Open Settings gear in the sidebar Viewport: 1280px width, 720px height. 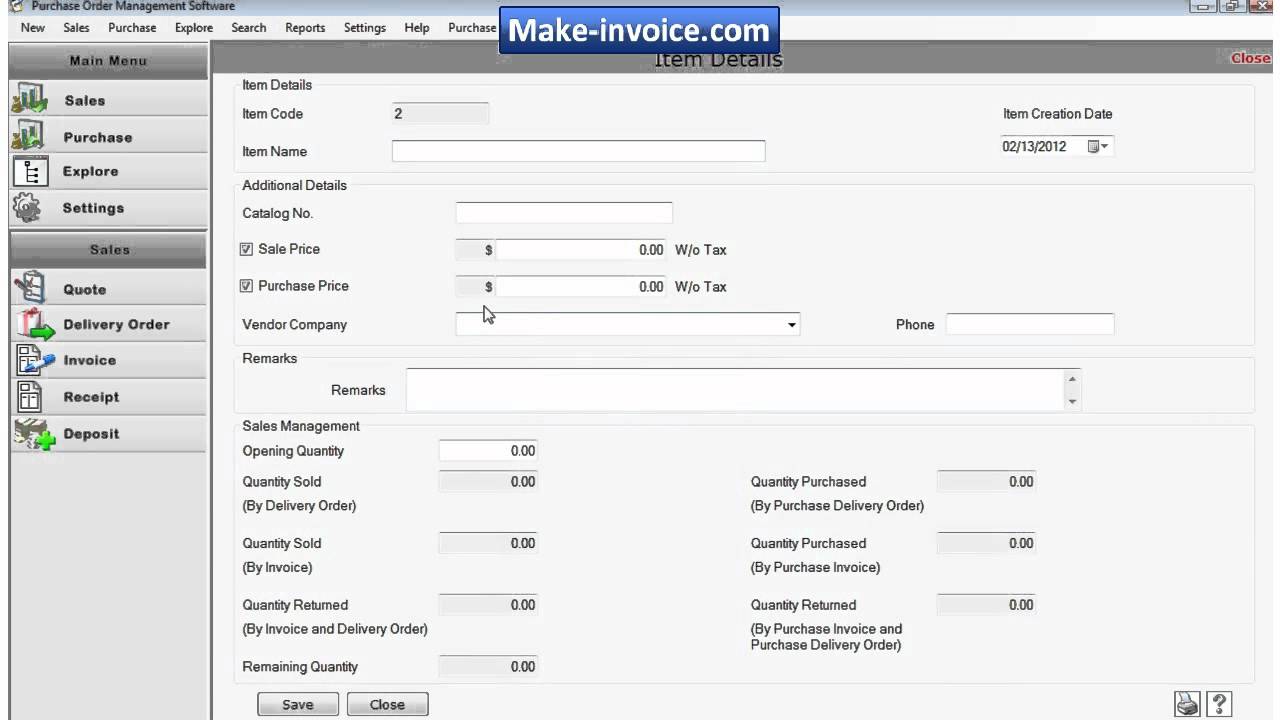[108, 208]
